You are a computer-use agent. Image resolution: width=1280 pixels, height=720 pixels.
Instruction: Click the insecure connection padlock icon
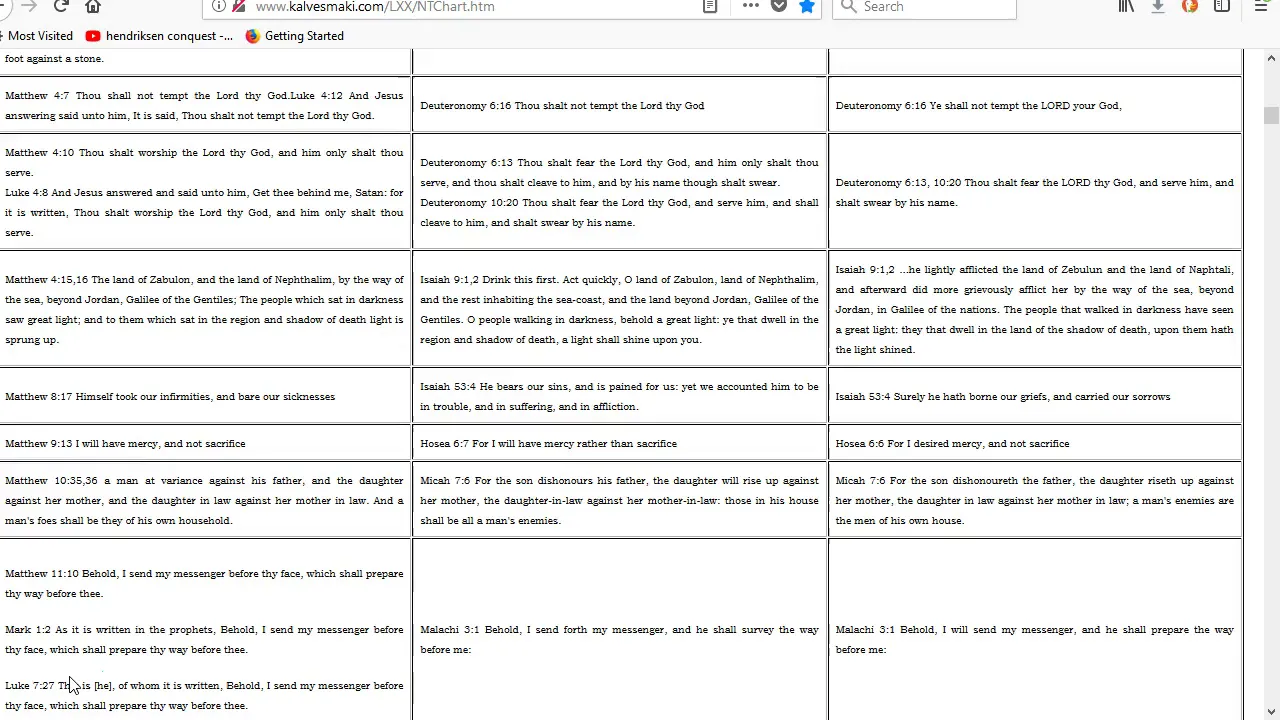239,6
